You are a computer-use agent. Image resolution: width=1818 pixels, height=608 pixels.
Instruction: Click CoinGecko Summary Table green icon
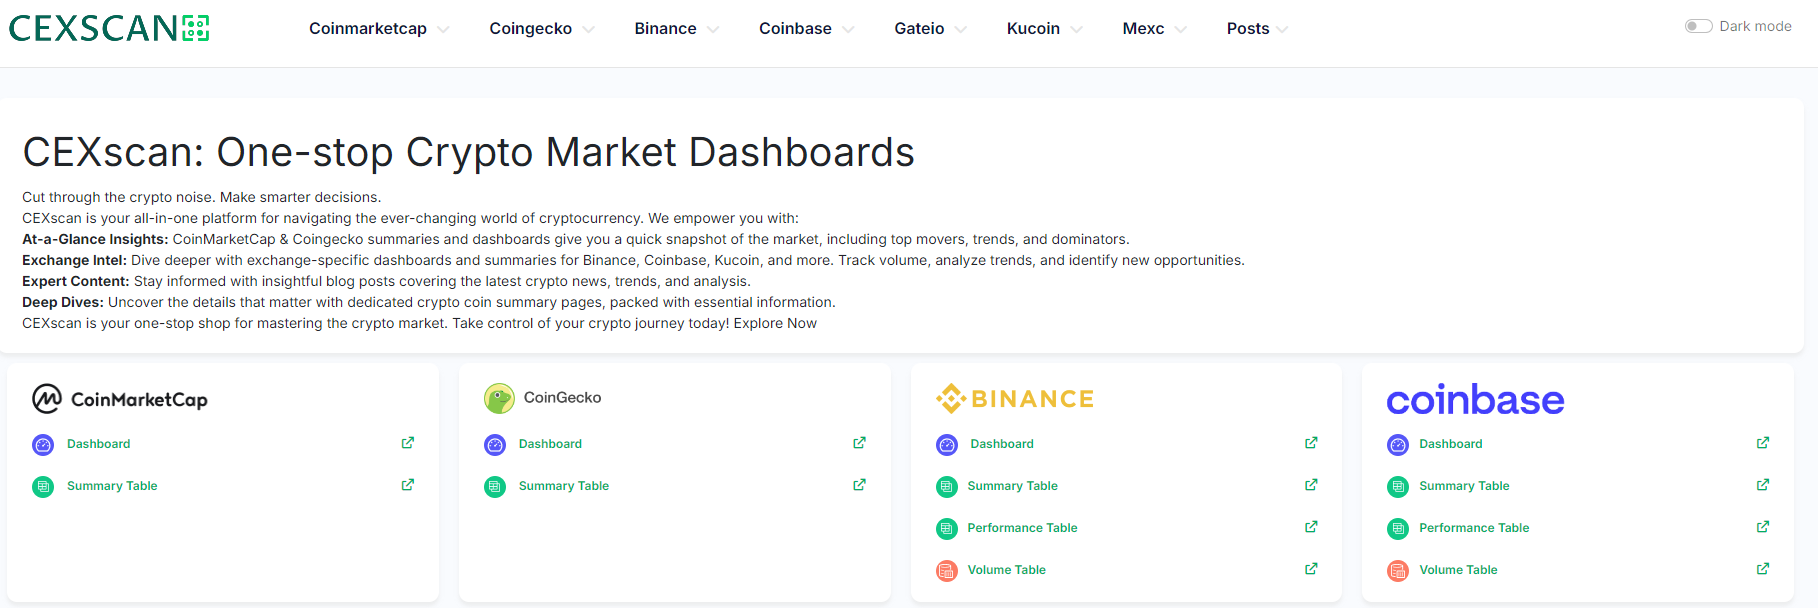click(x=495, y=487)
